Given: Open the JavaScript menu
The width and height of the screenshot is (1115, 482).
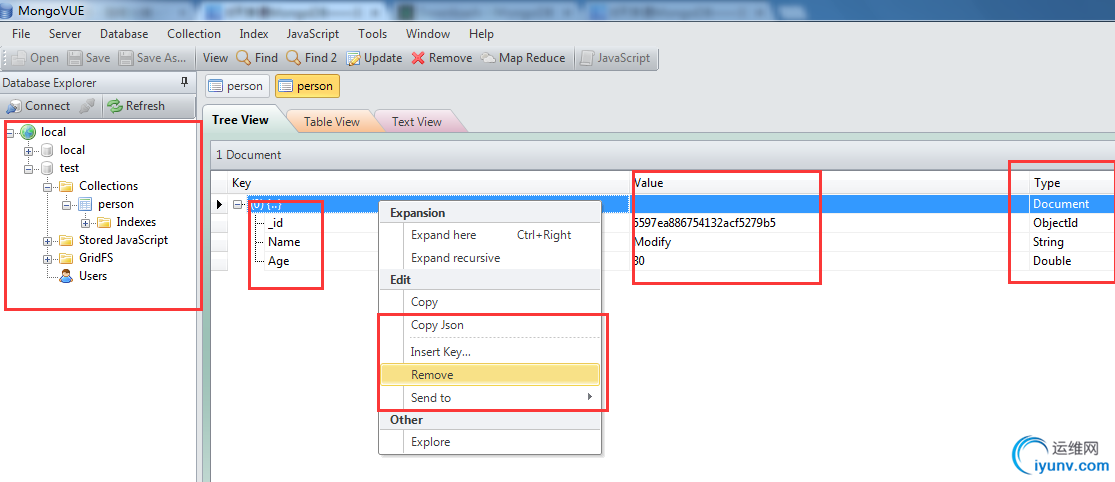Looking at the screenshot, I should point(313,33).
